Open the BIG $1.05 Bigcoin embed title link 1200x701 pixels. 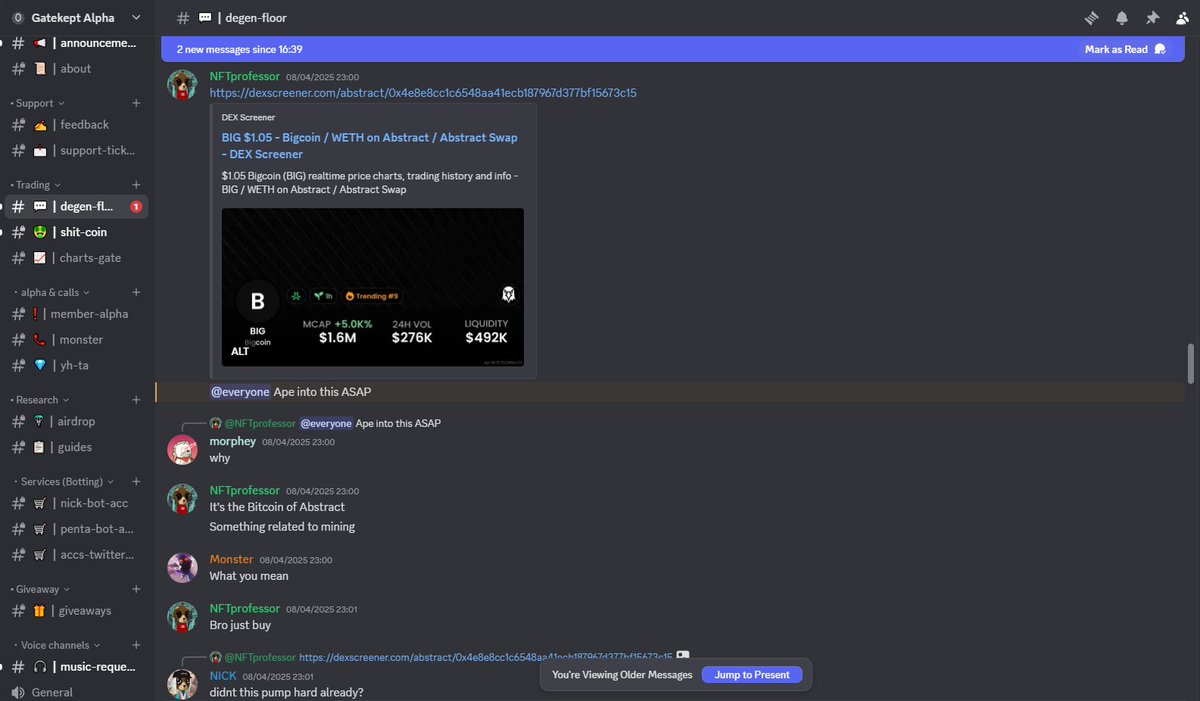pyautogui.click(x=370, y=146)
